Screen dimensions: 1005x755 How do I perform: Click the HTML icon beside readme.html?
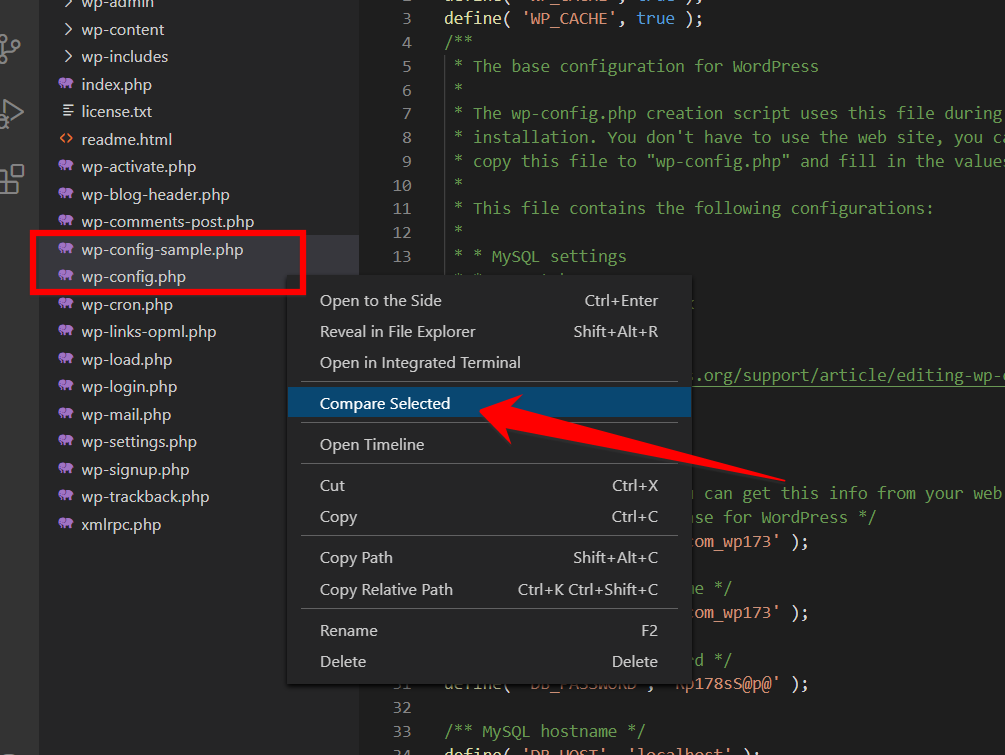pos(65,138)
